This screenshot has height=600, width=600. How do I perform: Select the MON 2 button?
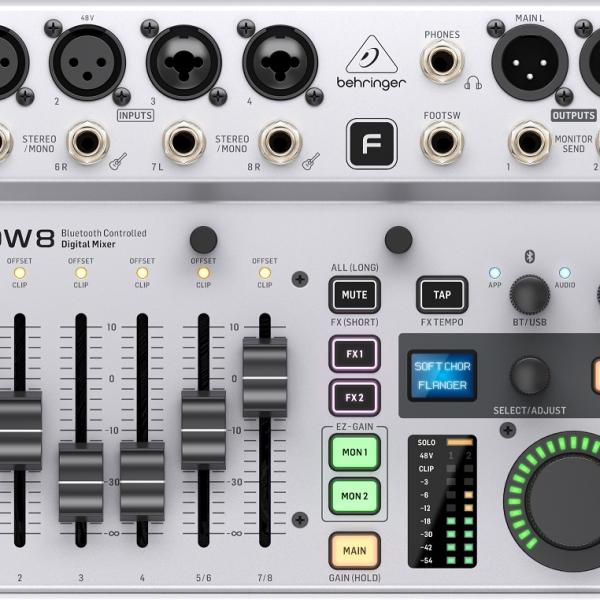(354, 496)
